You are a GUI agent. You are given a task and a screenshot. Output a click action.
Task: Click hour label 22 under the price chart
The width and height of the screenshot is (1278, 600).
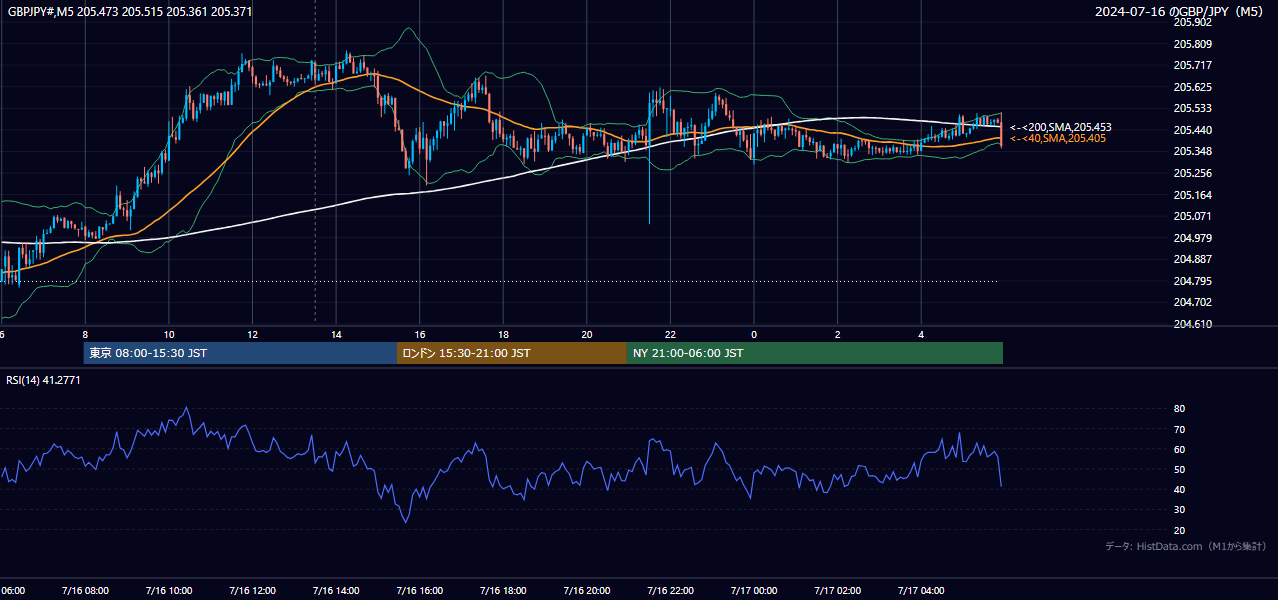tap(670, 335)
